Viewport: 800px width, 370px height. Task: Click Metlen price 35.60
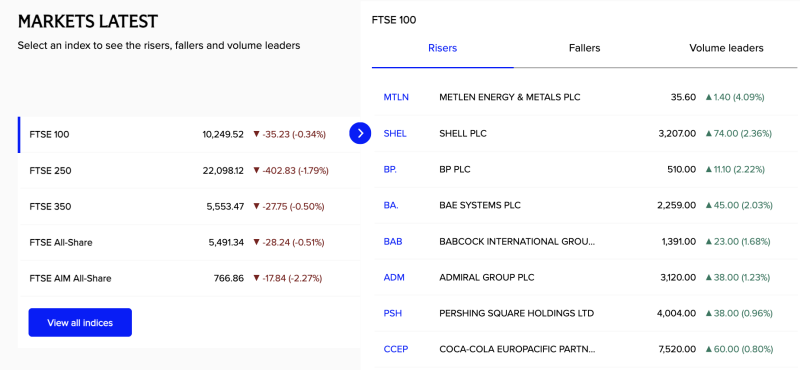[683, 97]
